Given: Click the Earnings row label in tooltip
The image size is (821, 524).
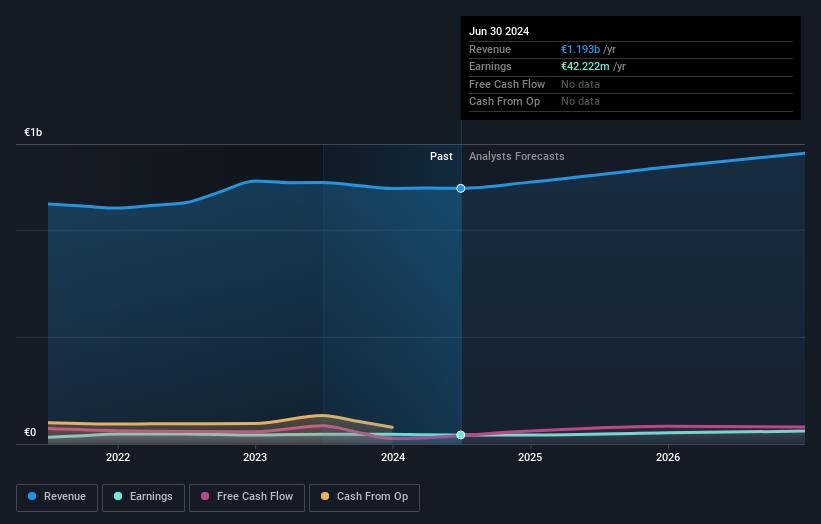Looking at the screenshot, I should tap(490, 66).
